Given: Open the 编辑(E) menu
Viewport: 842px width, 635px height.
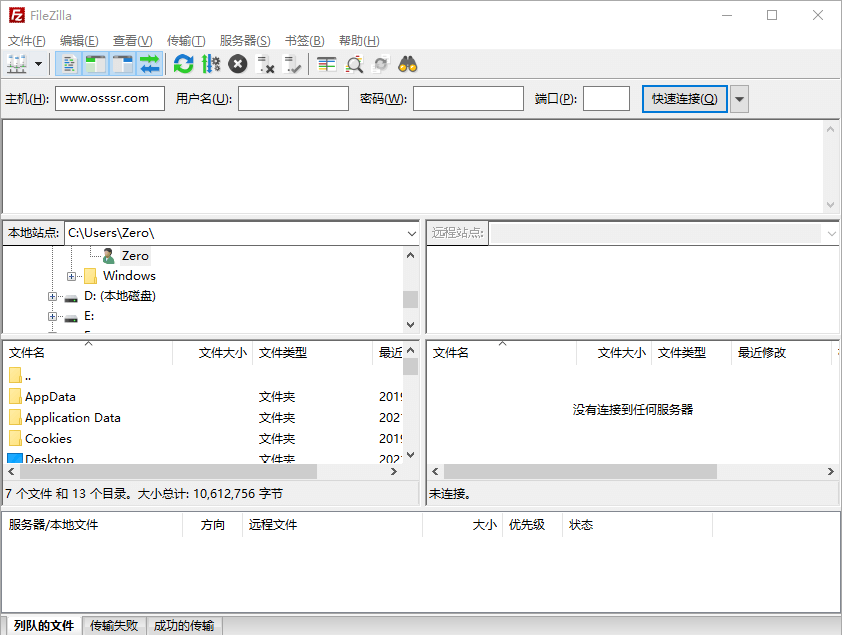Looking at the screenshot, I should 79,41.
